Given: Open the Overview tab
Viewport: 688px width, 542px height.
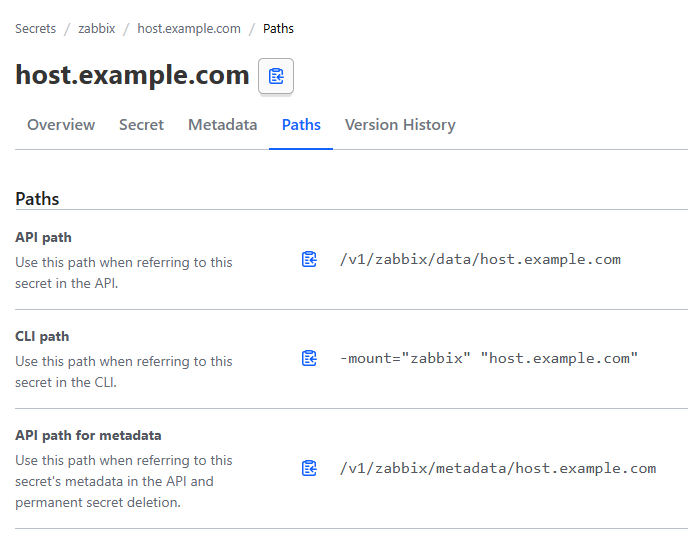Looking at the screenshot, I should point(61,125).
